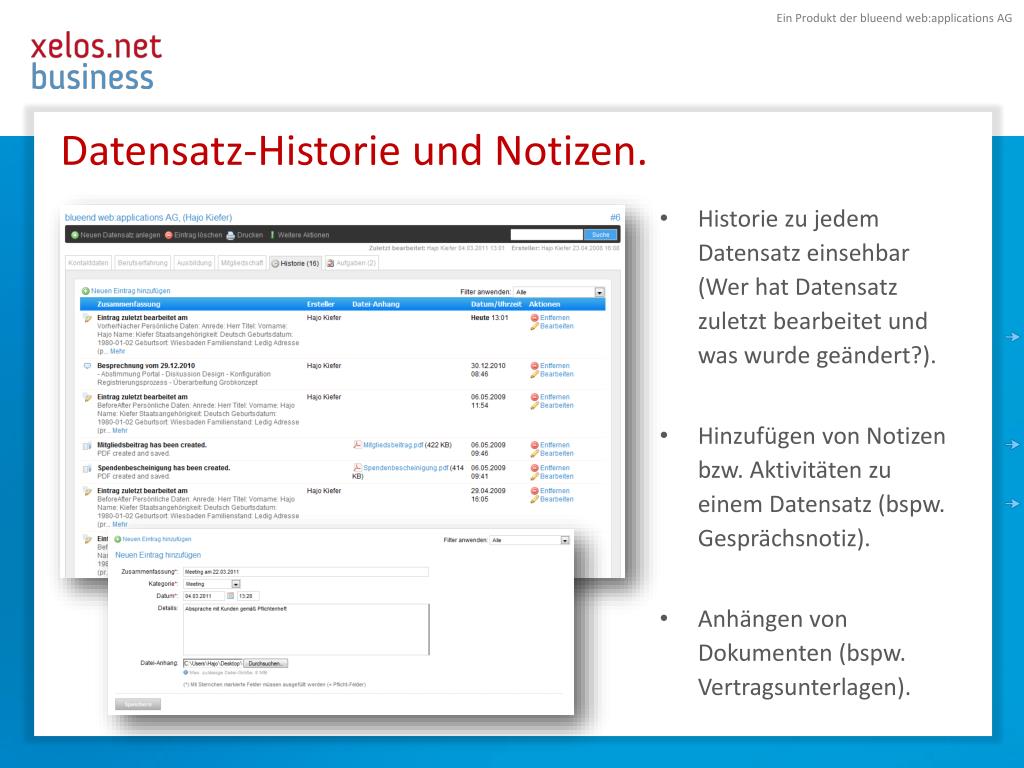1024x768 pixels.
Task: Click the PDF icon next to Mitgliedsbeitrag.pdf
Action: point(357,445)
